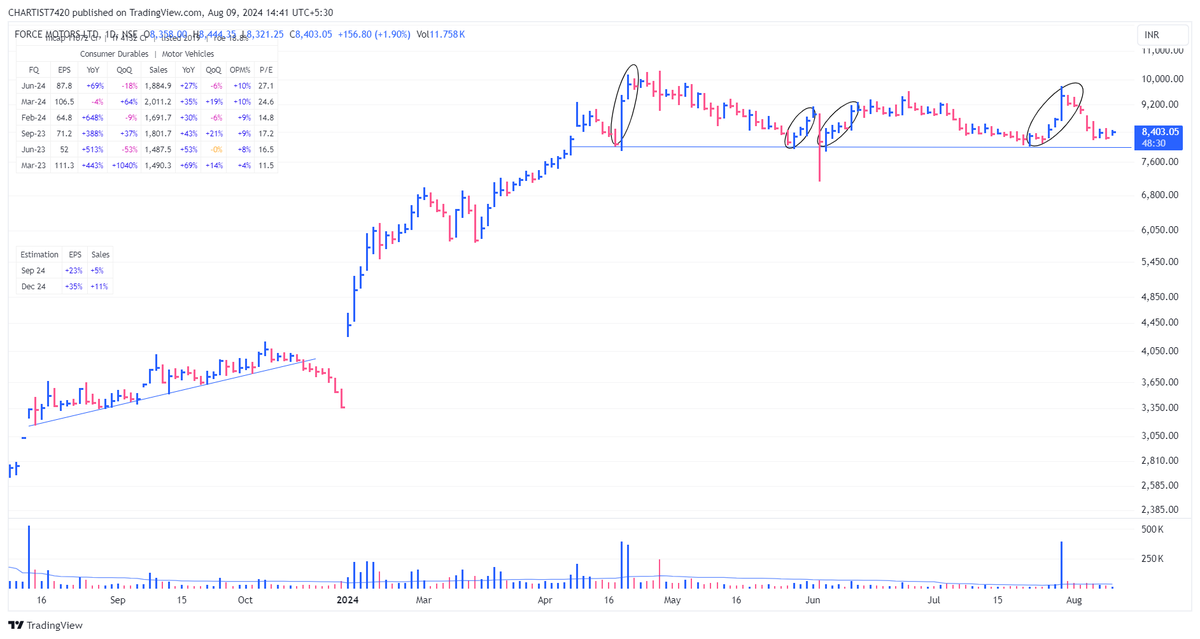Screen dimensions: 1200x639
Task: Click the Motor Vehicles industry label
Action: coord(186,54)
